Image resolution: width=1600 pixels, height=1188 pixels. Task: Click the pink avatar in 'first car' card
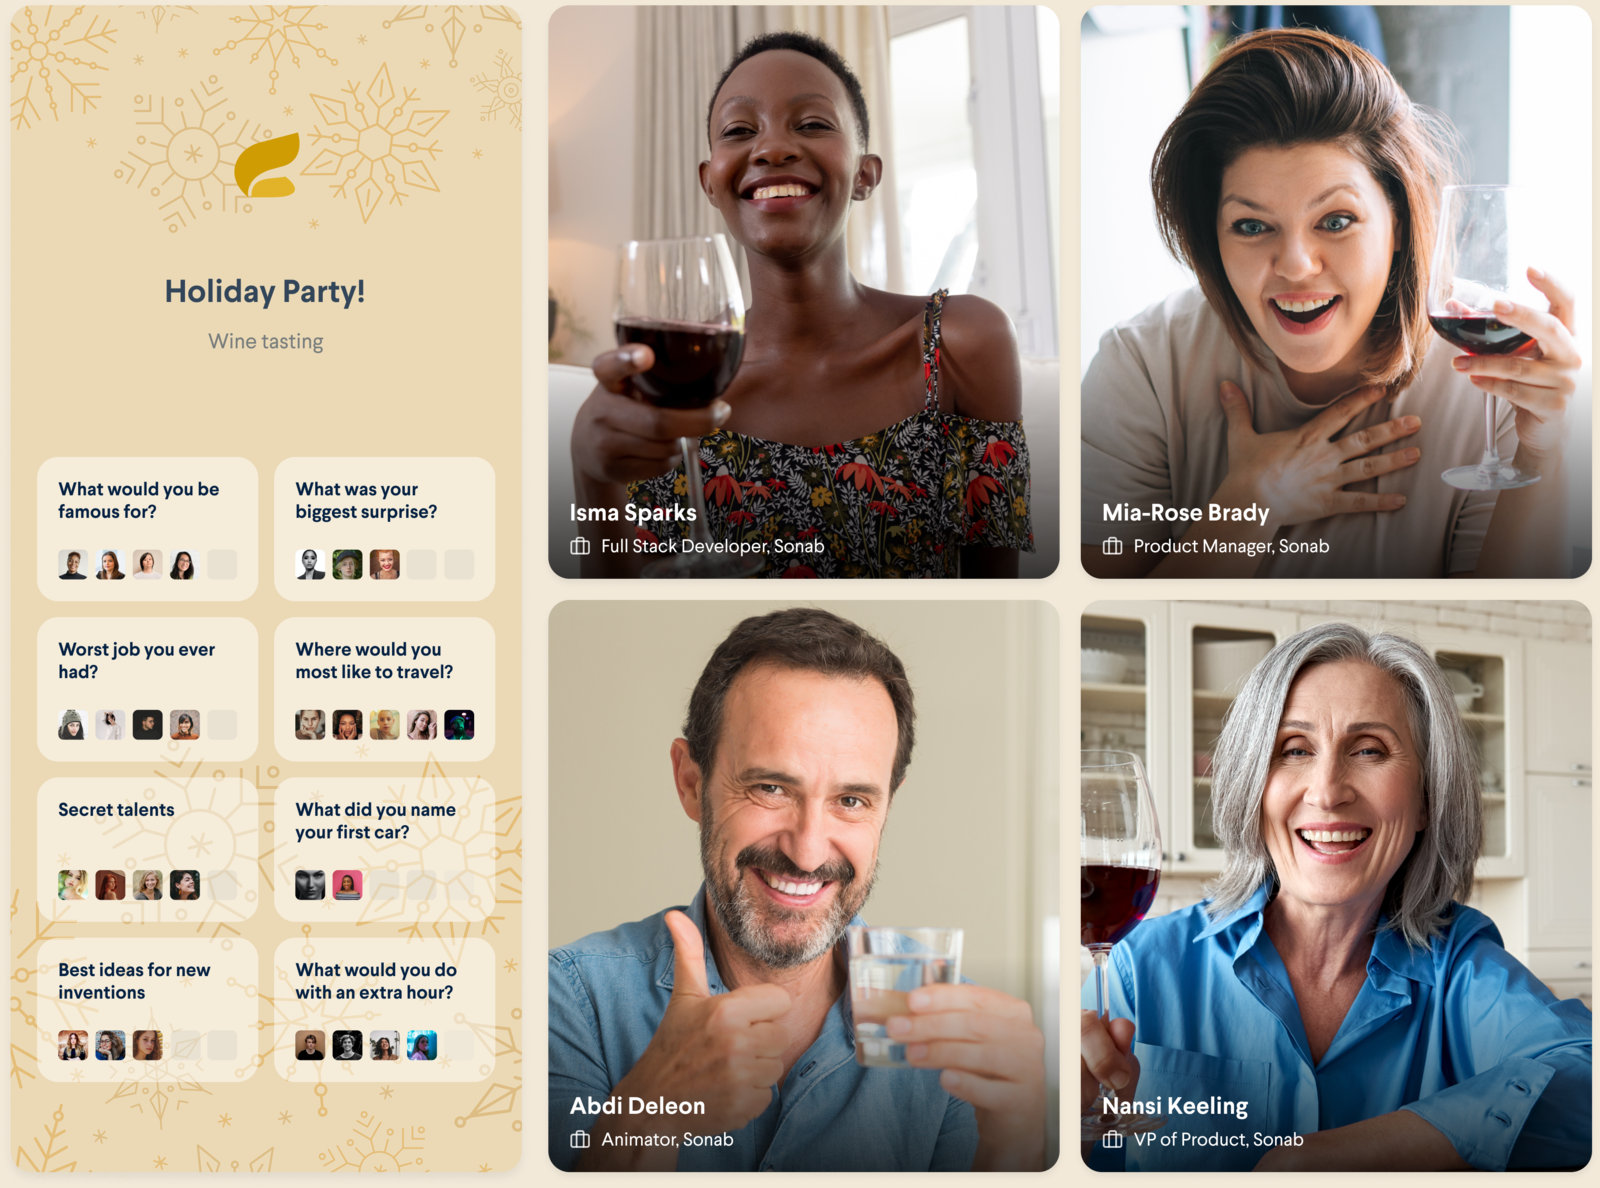tap(347, 885)
